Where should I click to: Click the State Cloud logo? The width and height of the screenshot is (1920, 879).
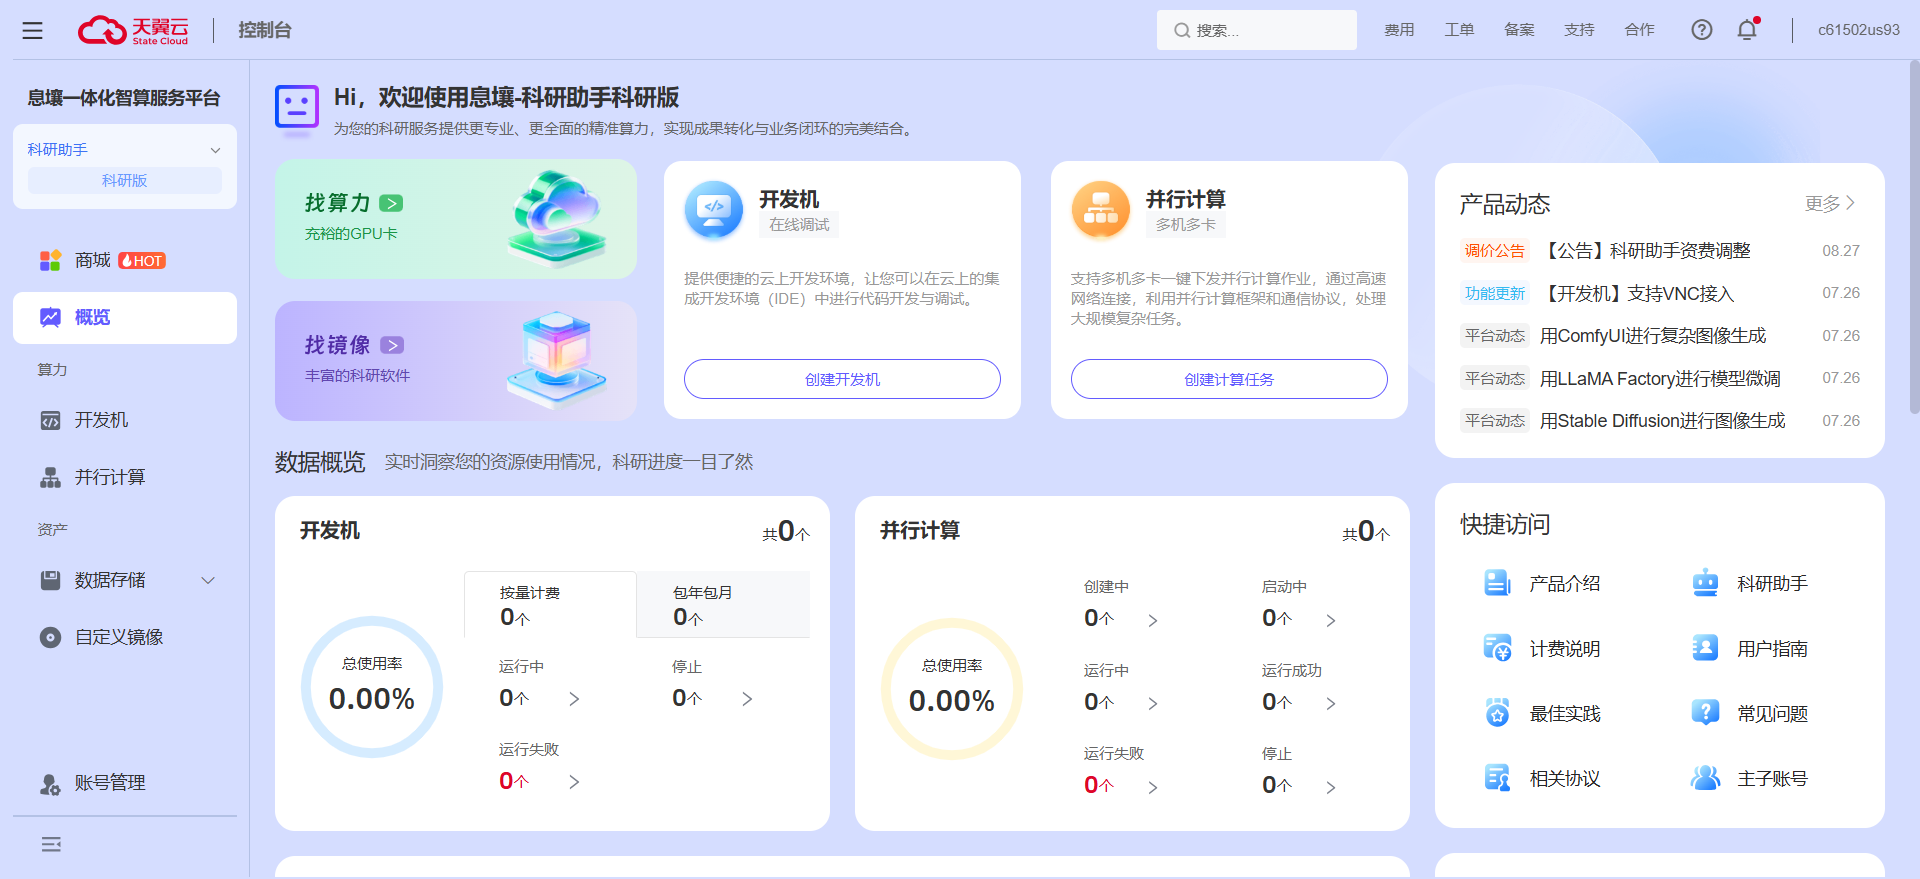133,30
